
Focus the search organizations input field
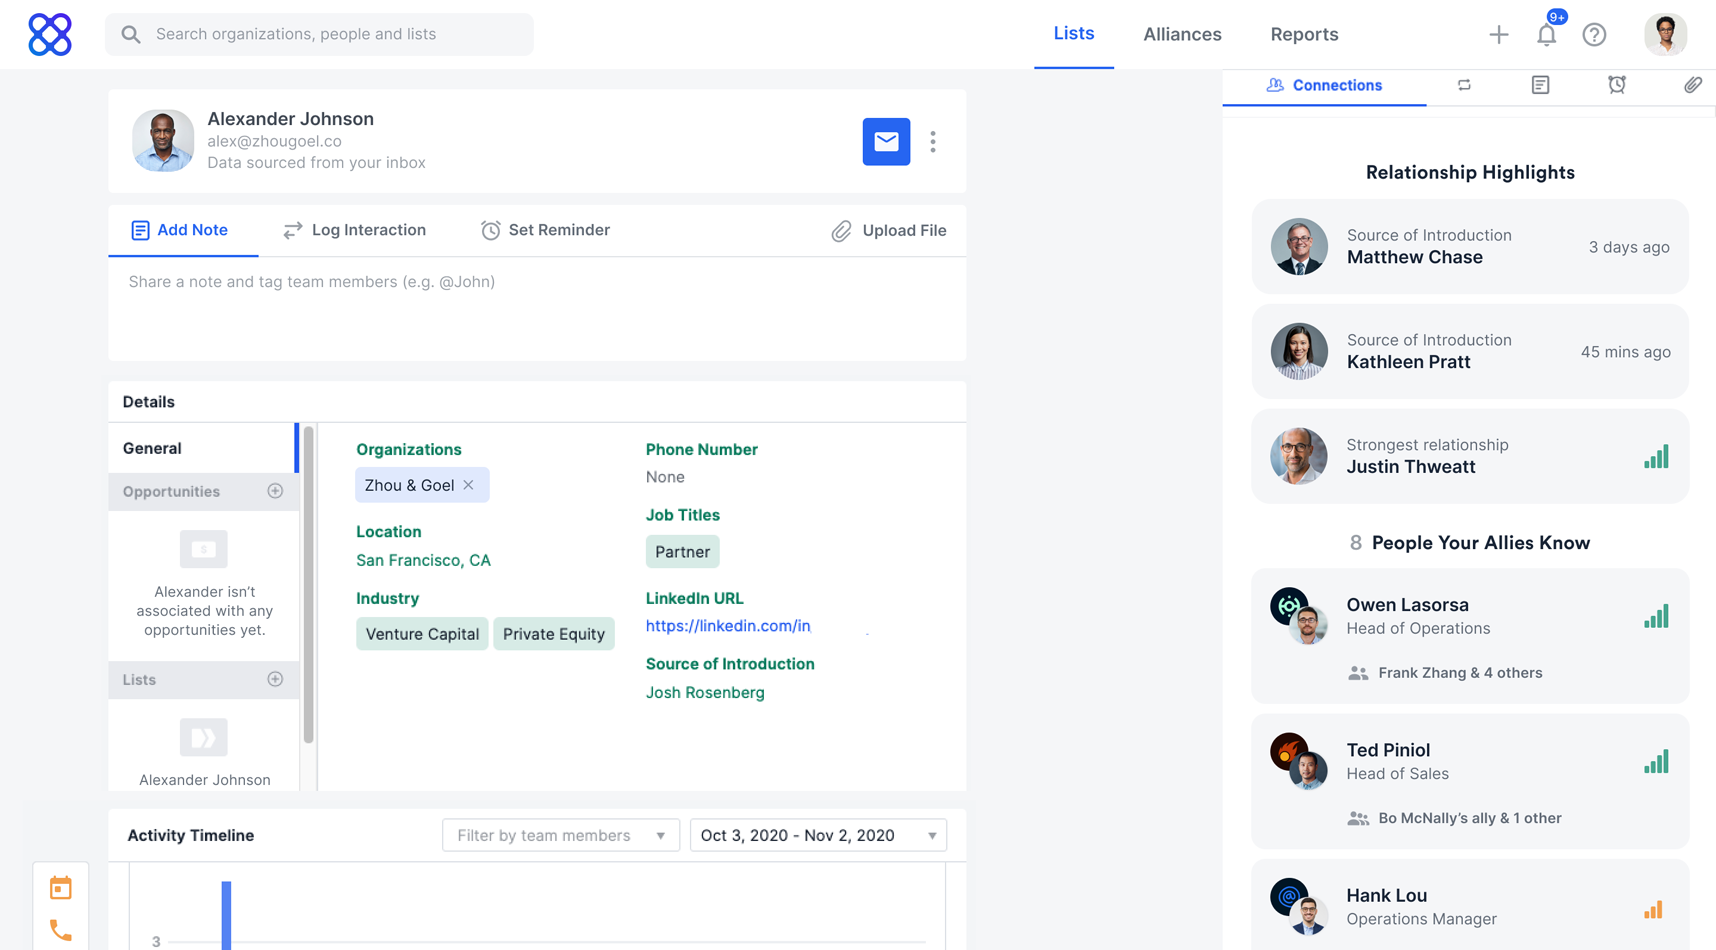[x=320, y=34]
